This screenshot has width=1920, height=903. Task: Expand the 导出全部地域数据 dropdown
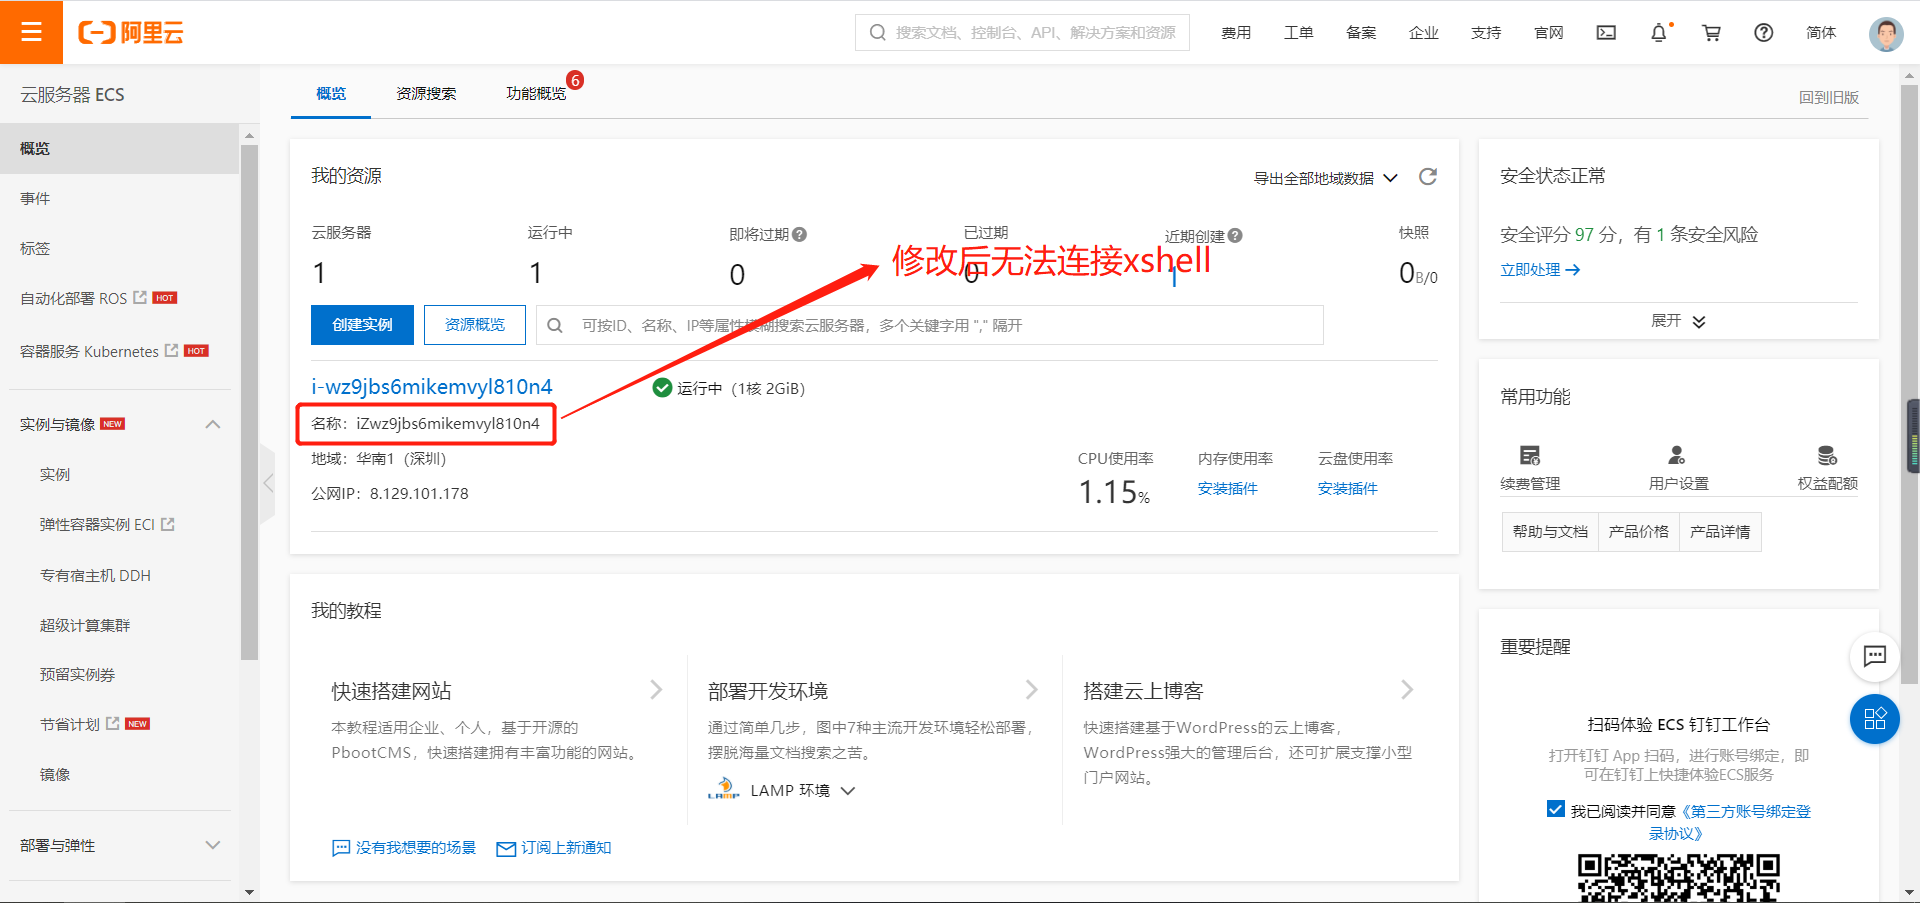1326,178
